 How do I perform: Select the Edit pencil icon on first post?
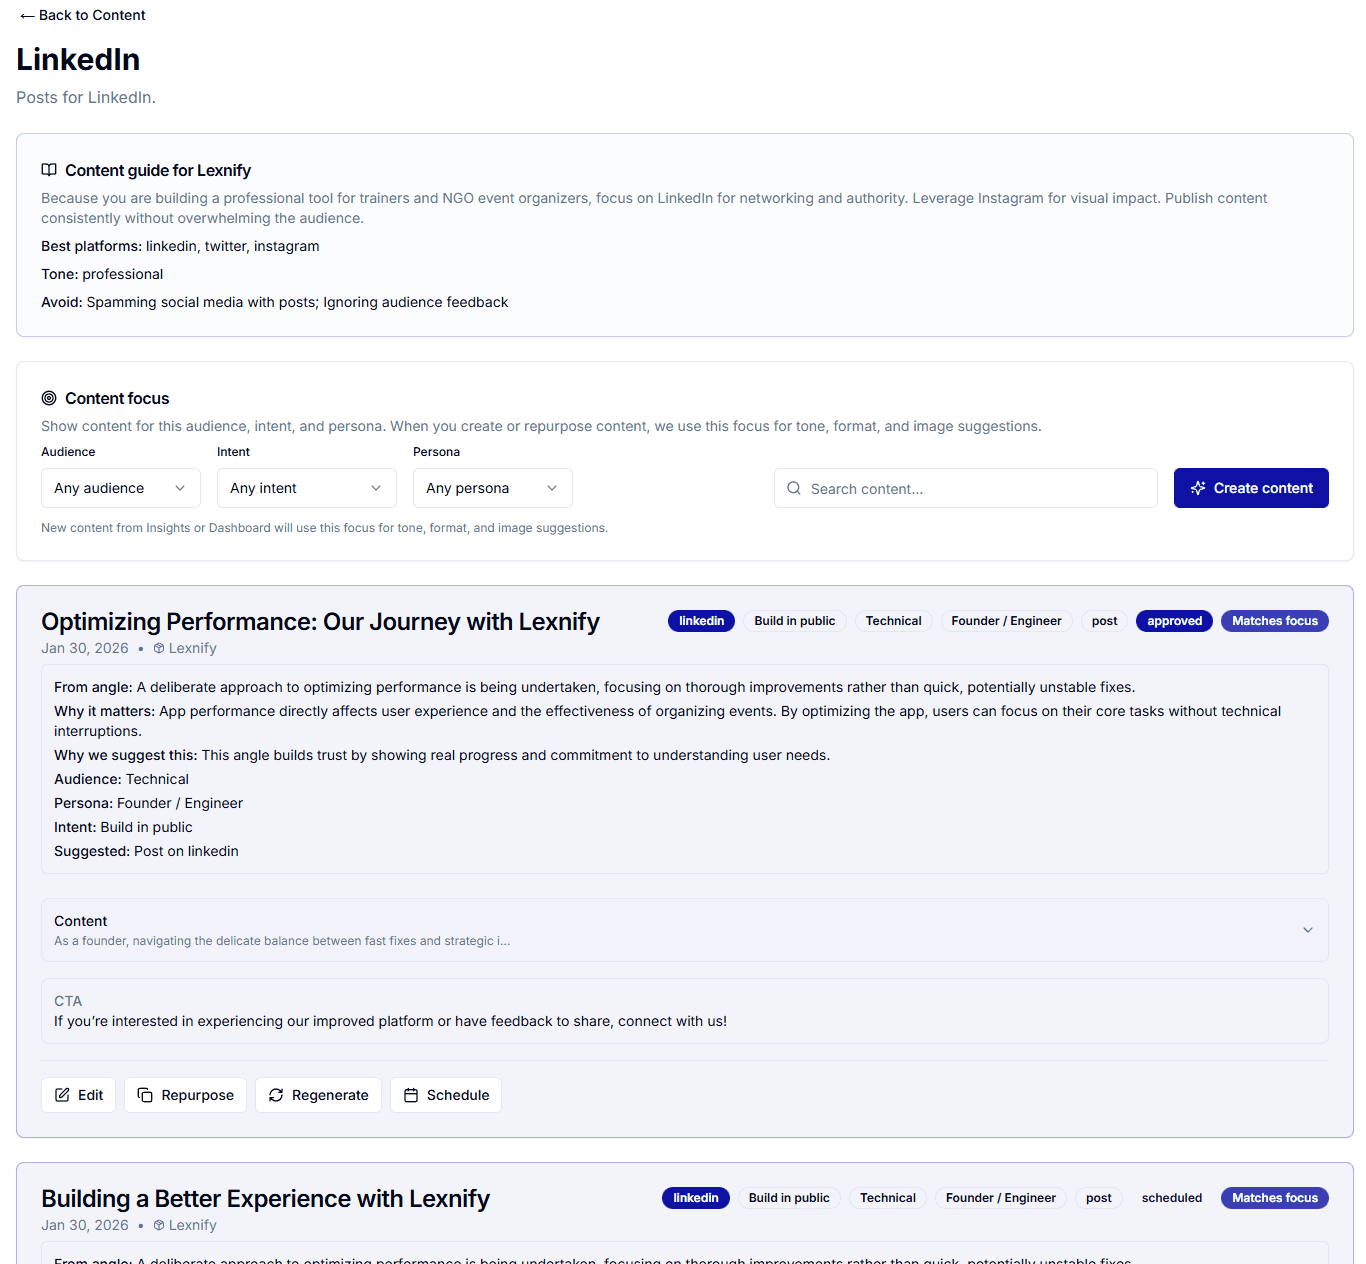pos(60,1095)
